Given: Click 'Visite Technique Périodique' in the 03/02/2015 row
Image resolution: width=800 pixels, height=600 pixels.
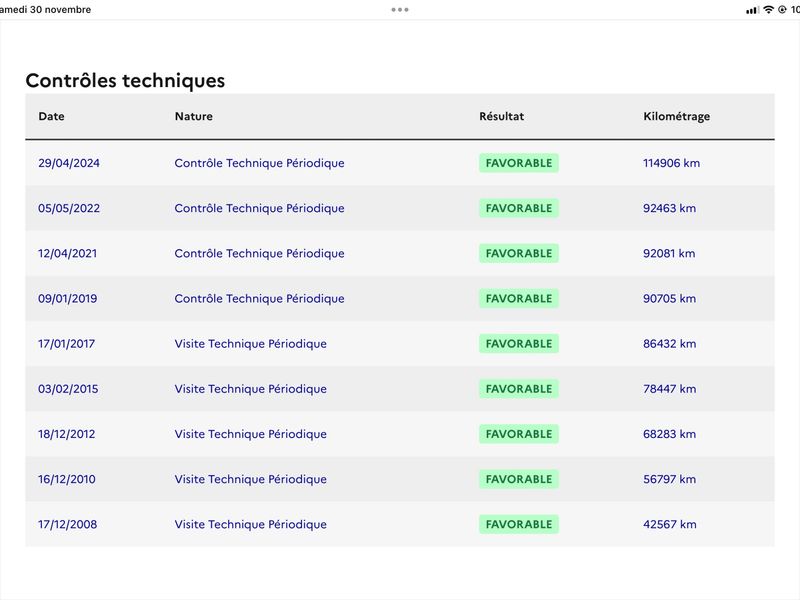Looking at the screenshot, I should [x=251, y=389].
